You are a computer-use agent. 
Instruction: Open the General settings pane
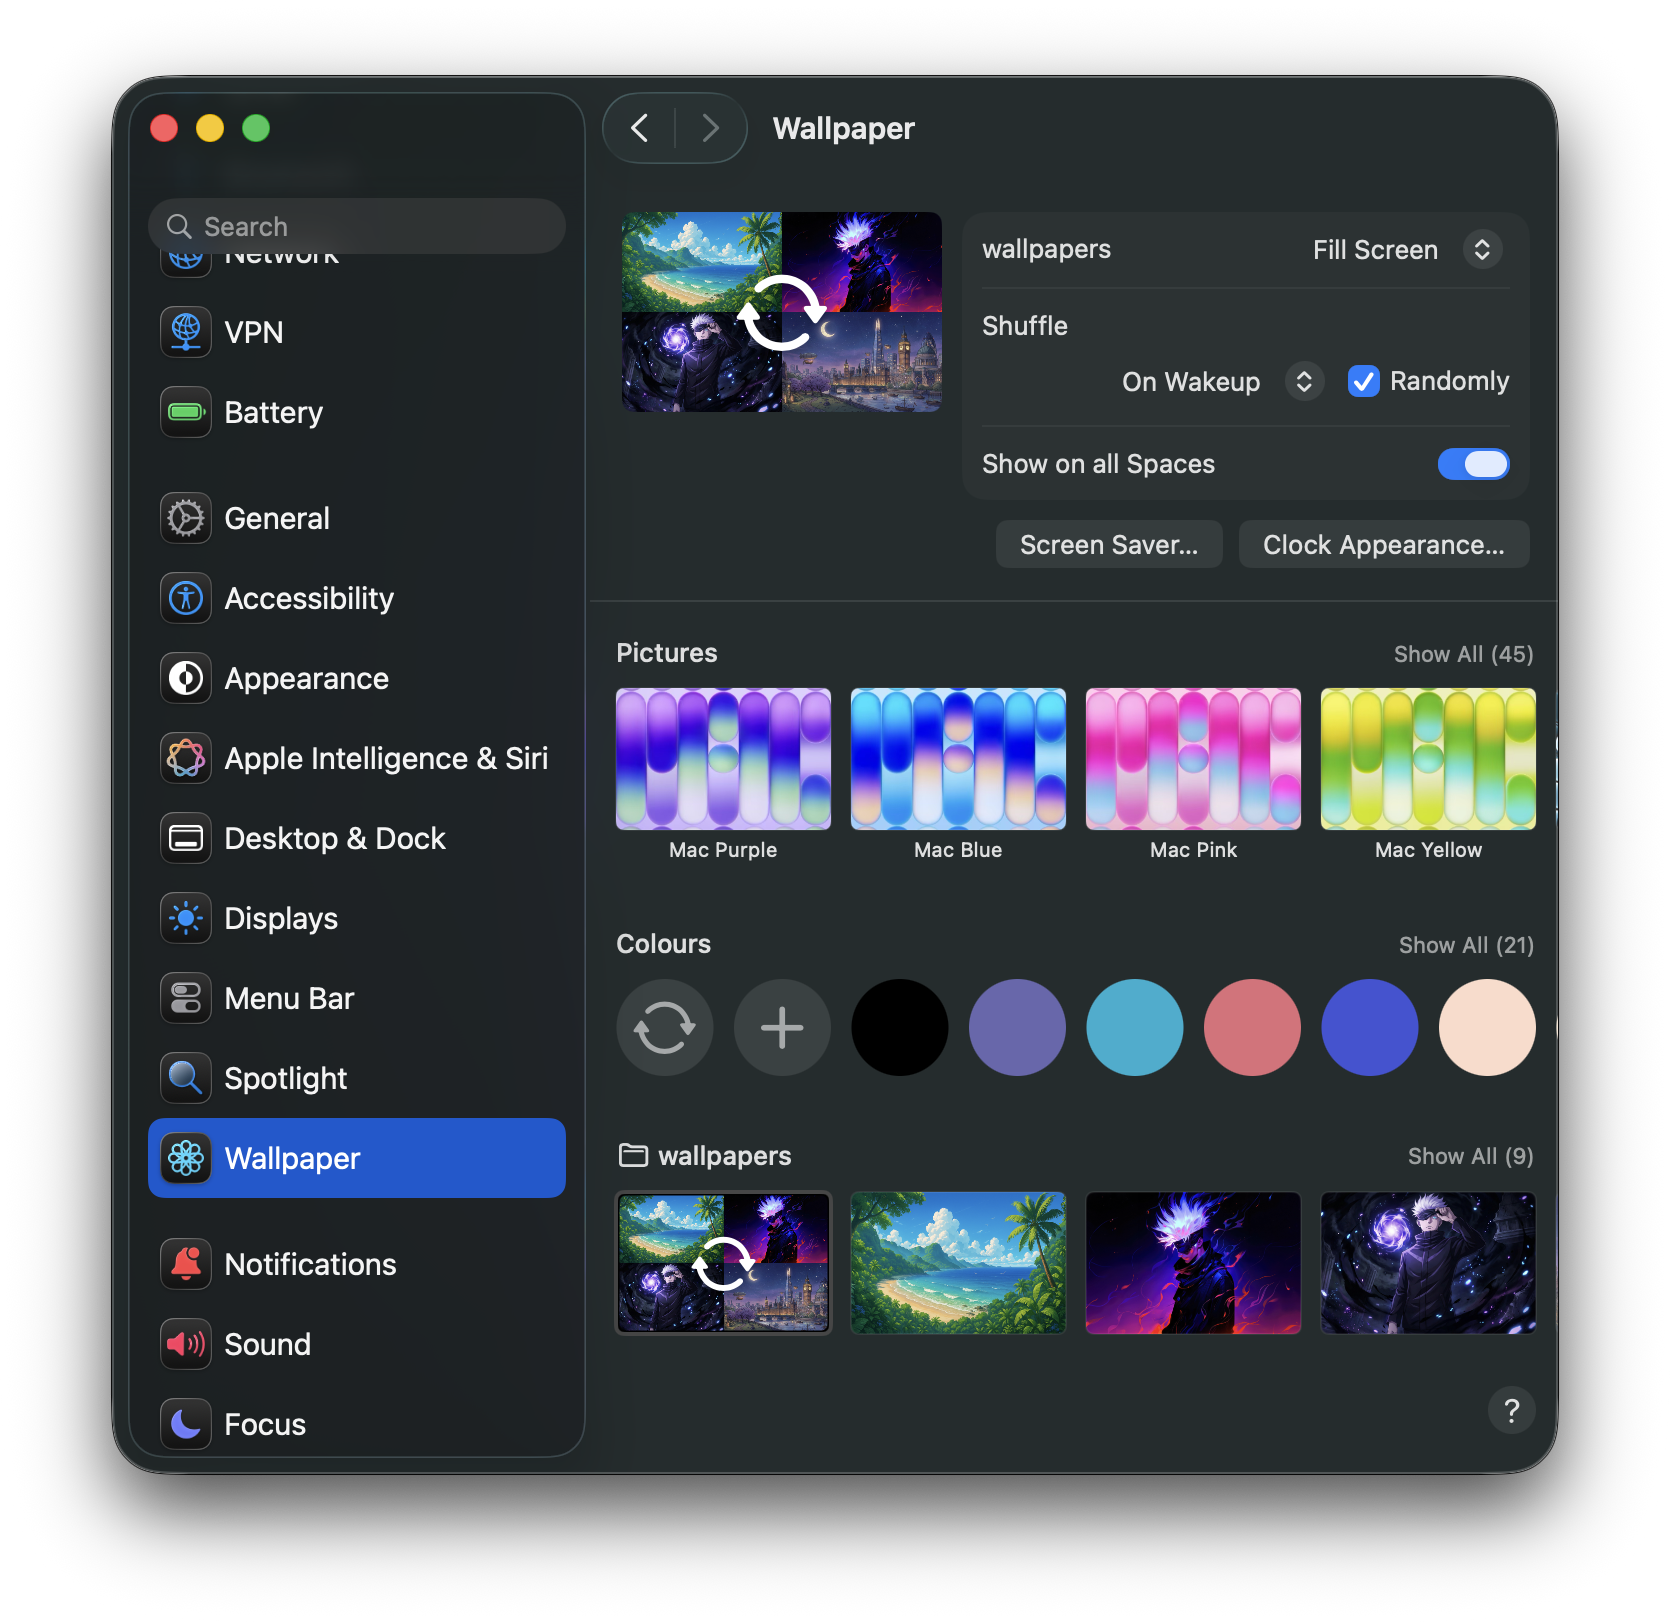357,518
